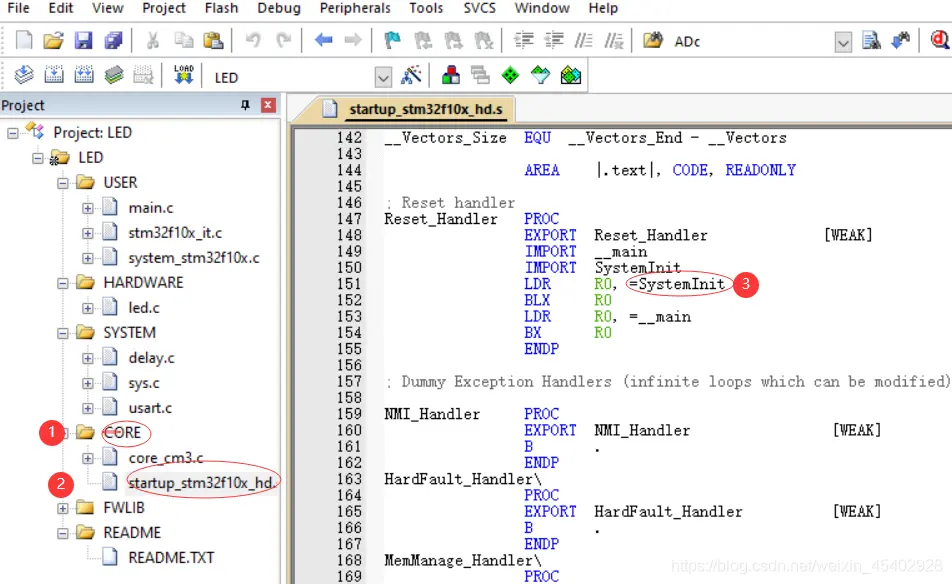Collapse the USER folder in project tree

point(63,183)
